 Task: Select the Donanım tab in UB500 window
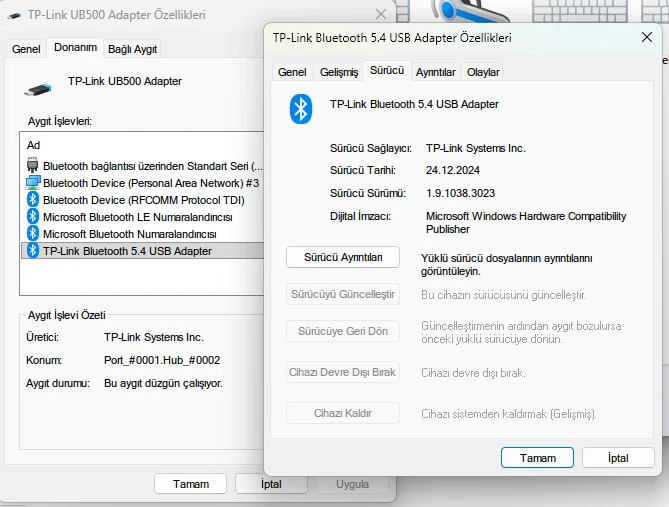tap(75, 47)
